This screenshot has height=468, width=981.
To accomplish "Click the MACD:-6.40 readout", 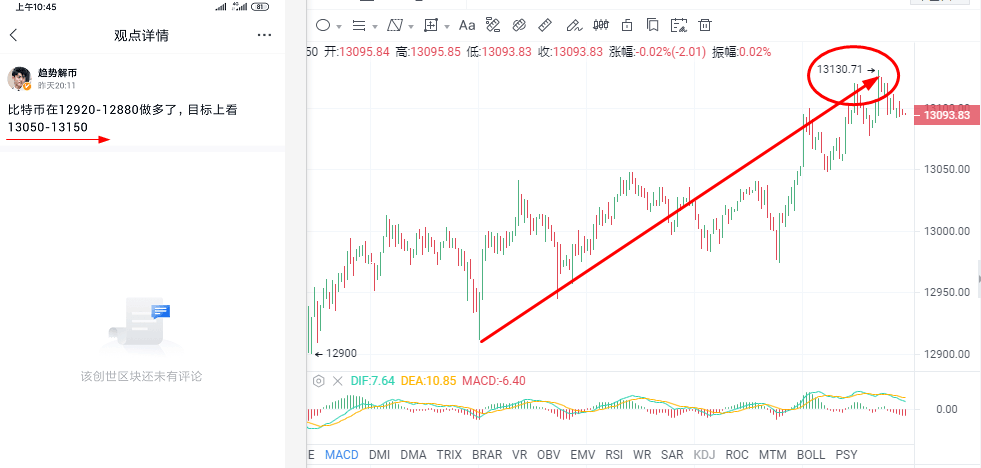I will (x=494, y=380).
